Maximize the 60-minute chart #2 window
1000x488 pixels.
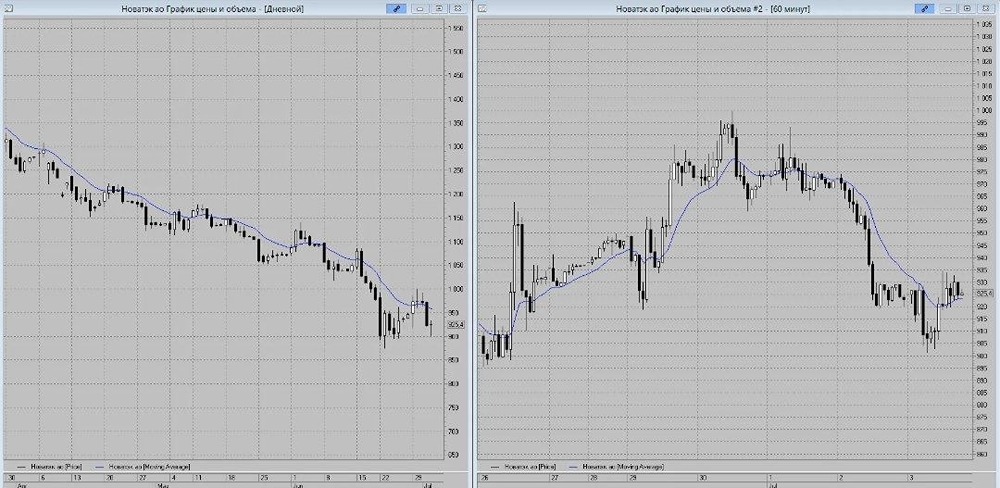967,9
